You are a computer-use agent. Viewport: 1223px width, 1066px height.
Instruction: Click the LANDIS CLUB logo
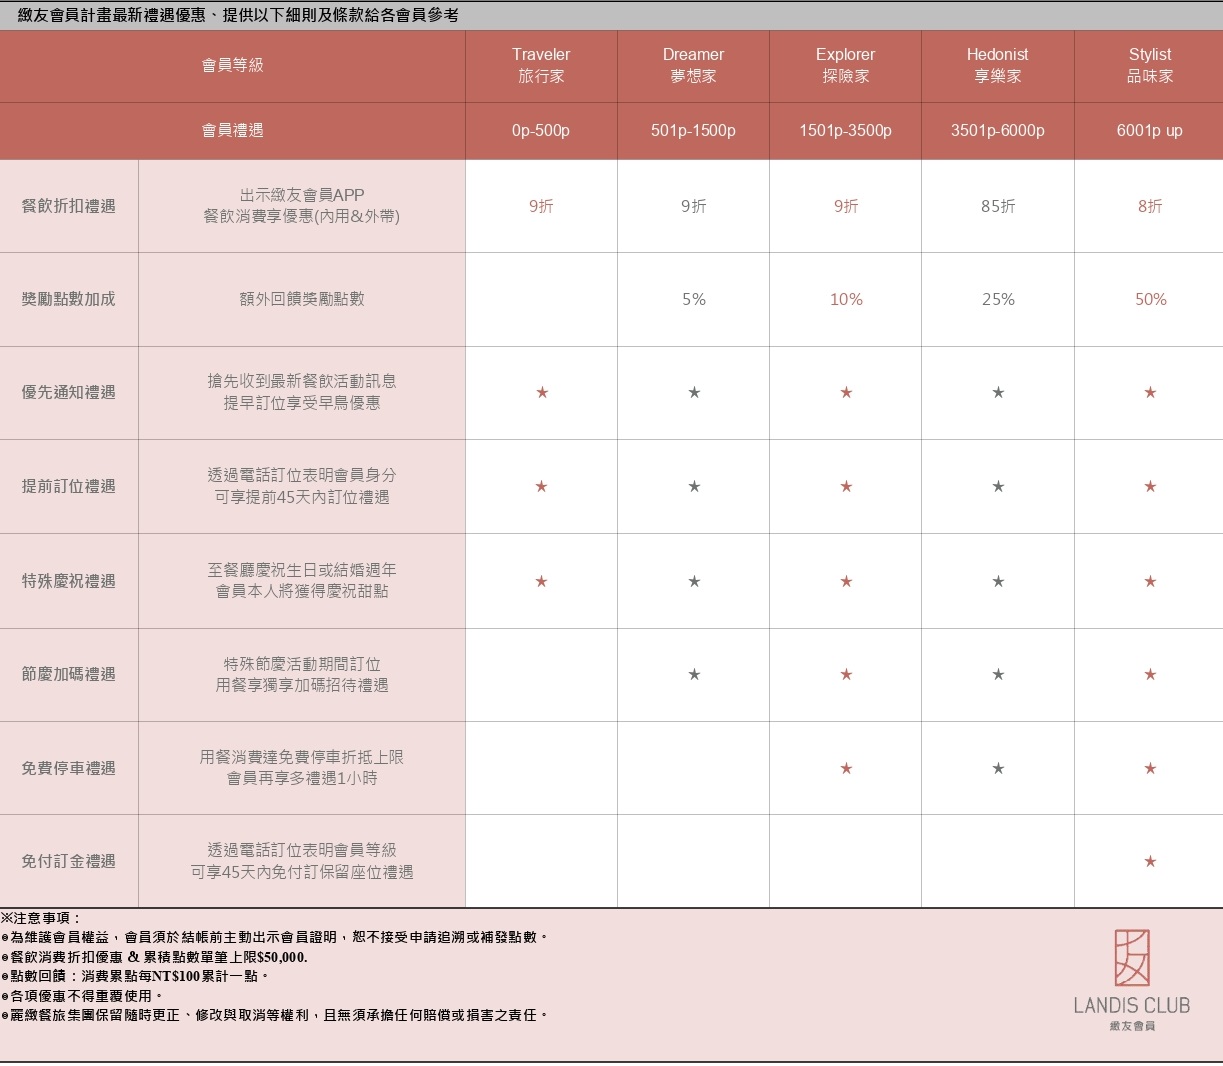click(1132, 979)
